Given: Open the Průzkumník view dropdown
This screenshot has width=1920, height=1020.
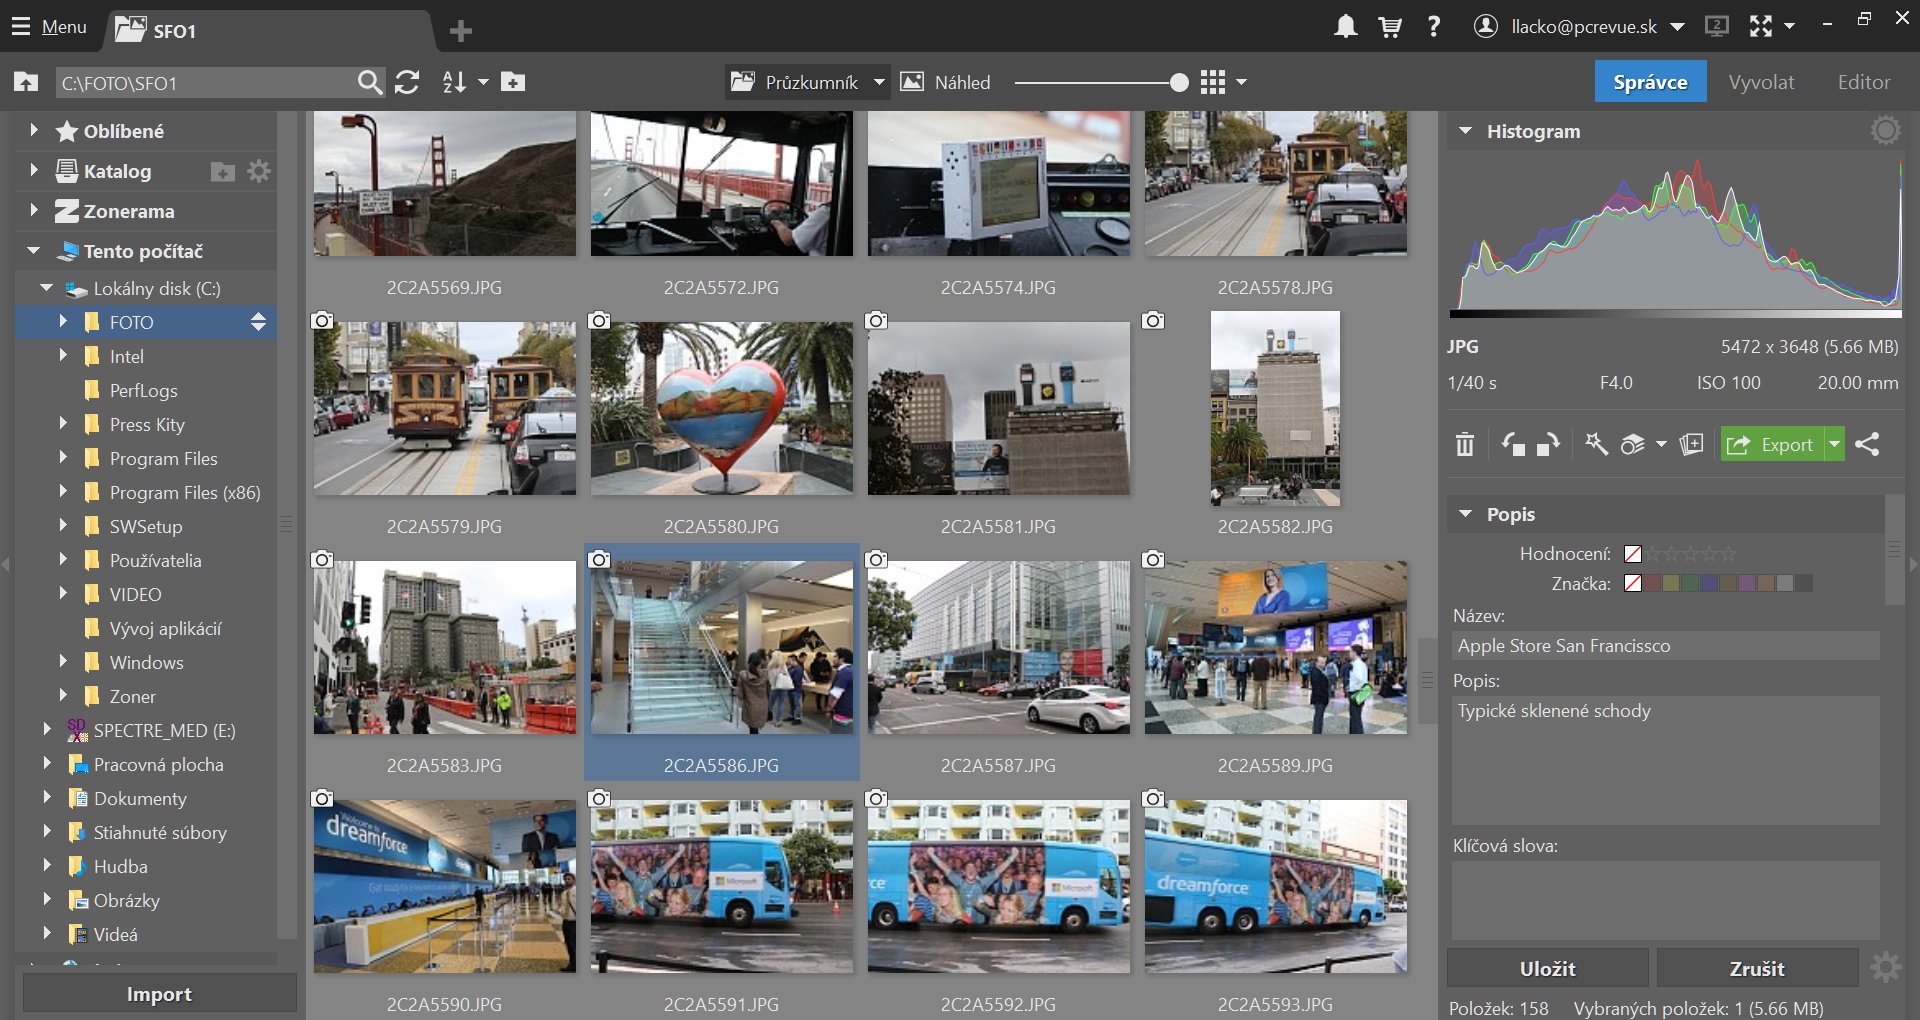Looking at the screenshot, I should pos(879,83).
